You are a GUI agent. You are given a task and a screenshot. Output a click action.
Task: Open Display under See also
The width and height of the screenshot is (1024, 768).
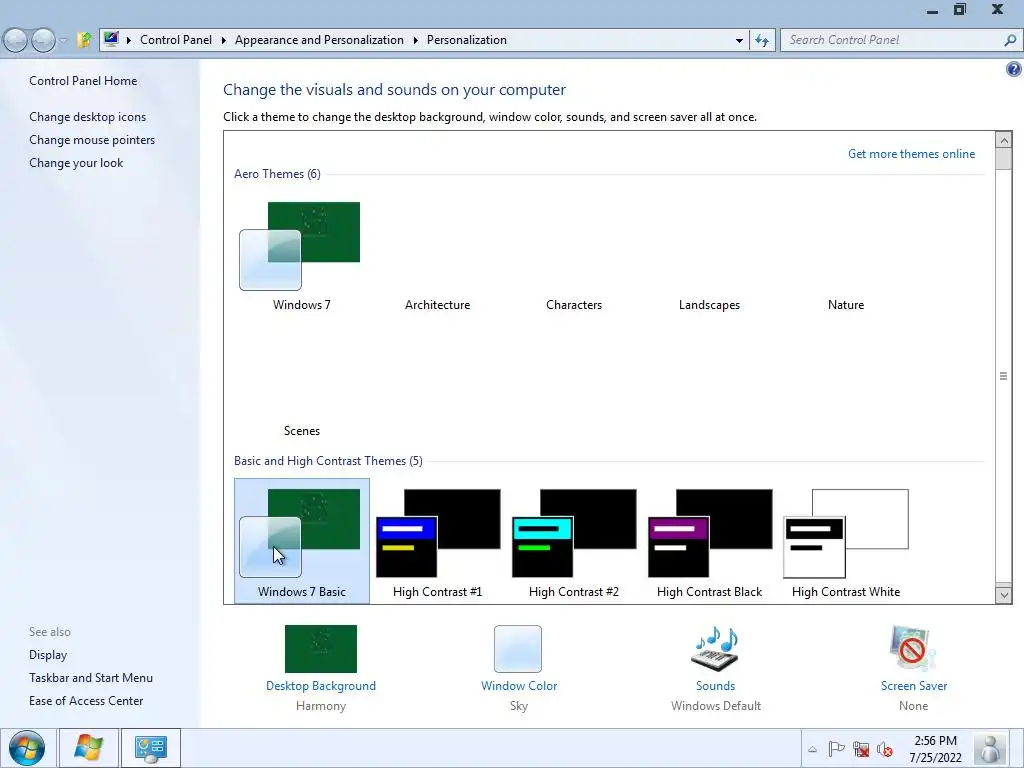pos(48,655)
